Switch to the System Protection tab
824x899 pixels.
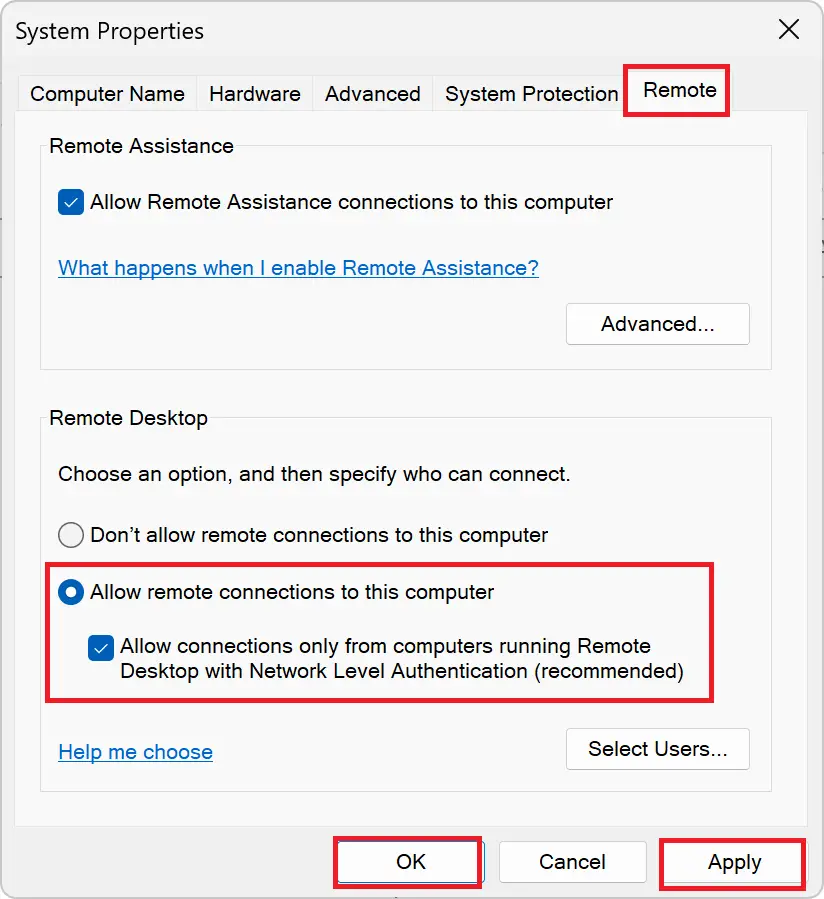tap(530, 93)
